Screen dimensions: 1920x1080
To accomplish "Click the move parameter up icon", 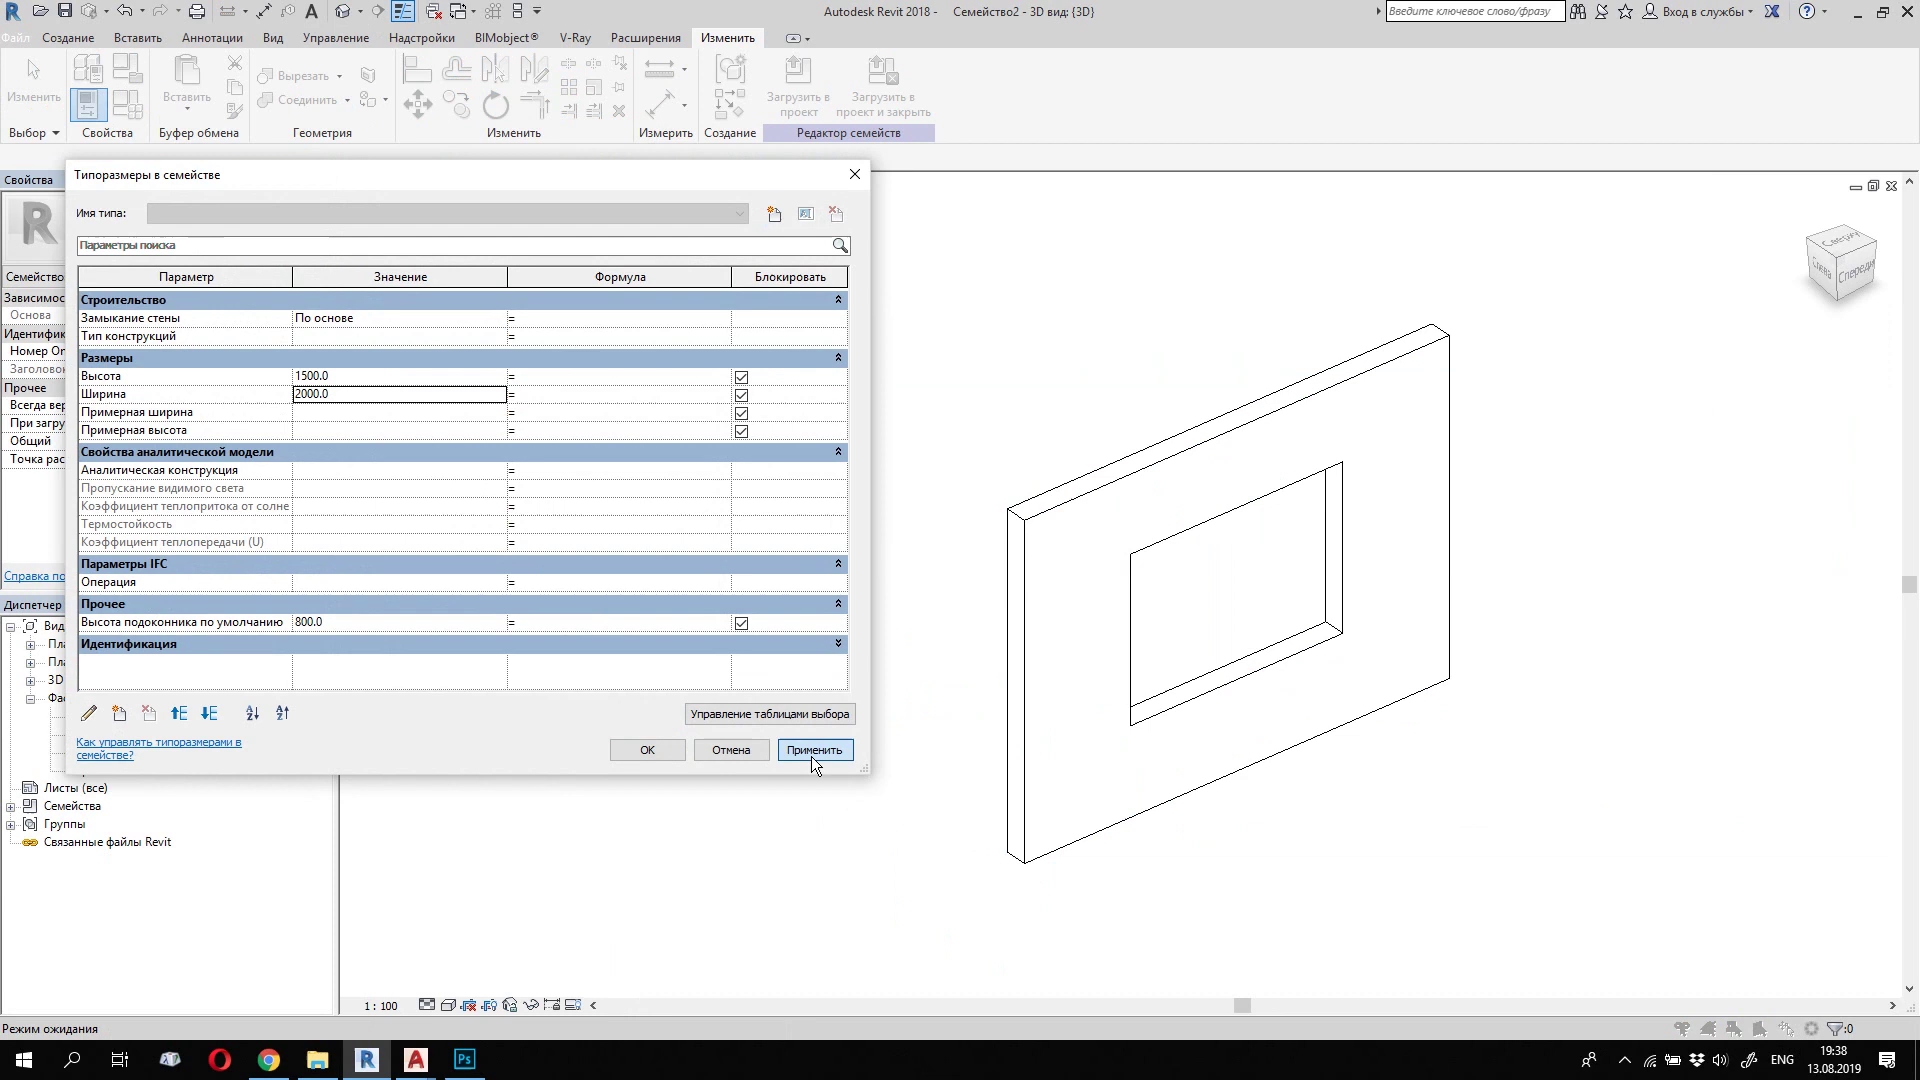I will click(x=179, y=713).
